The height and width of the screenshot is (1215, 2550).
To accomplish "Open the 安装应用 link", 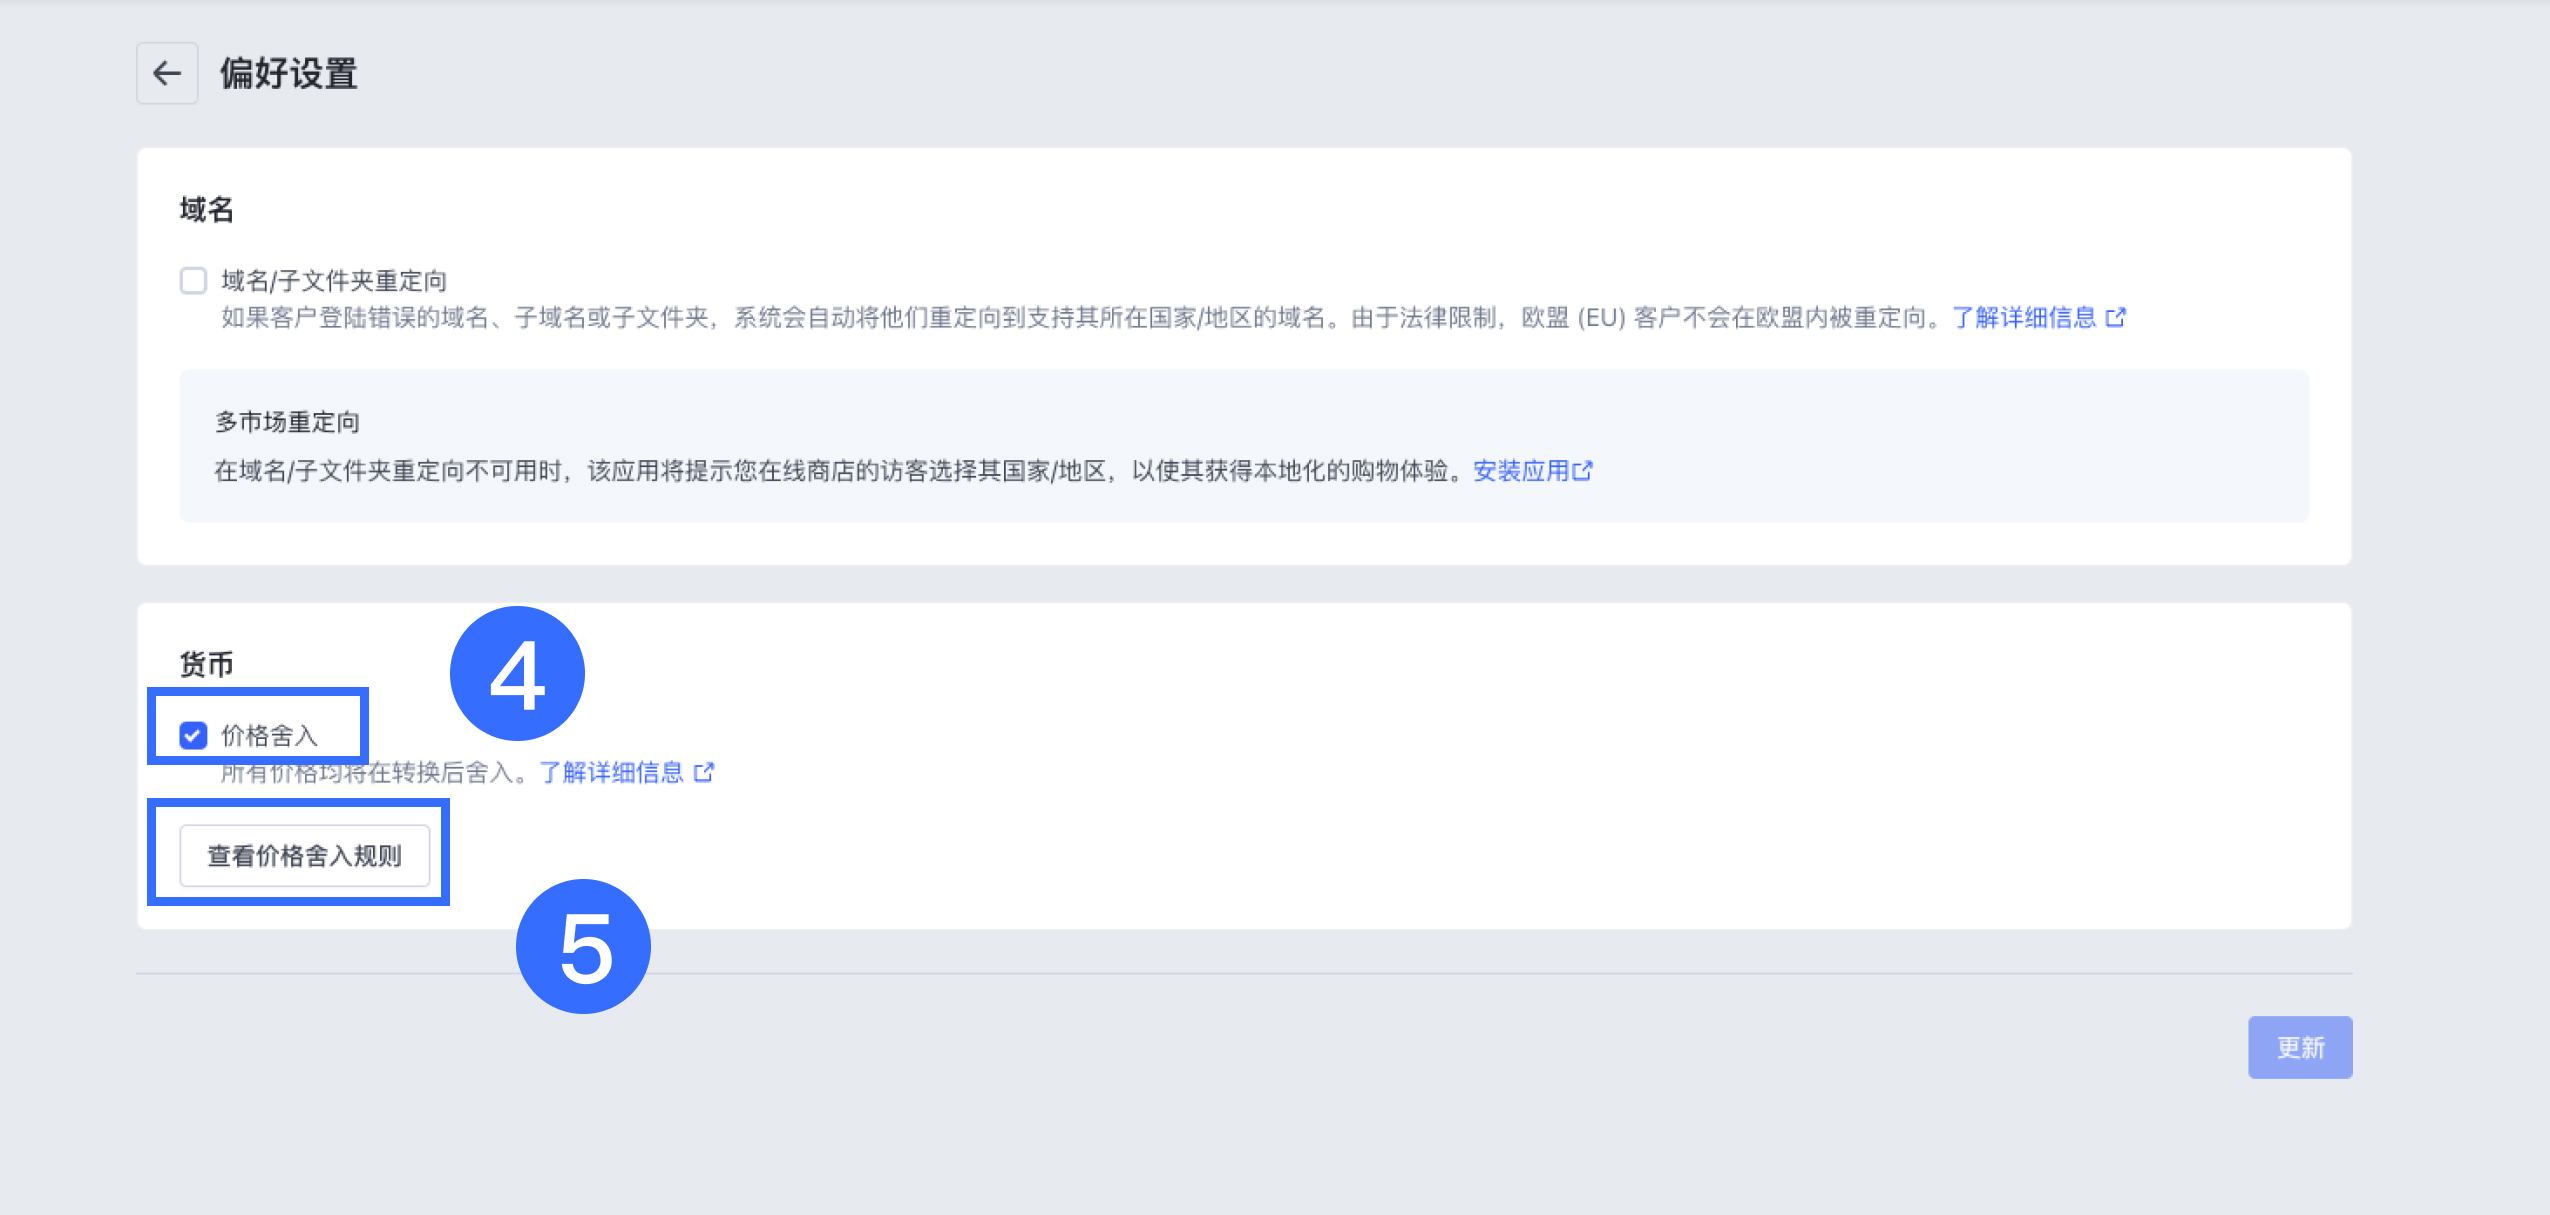I will coord(1520,470).
